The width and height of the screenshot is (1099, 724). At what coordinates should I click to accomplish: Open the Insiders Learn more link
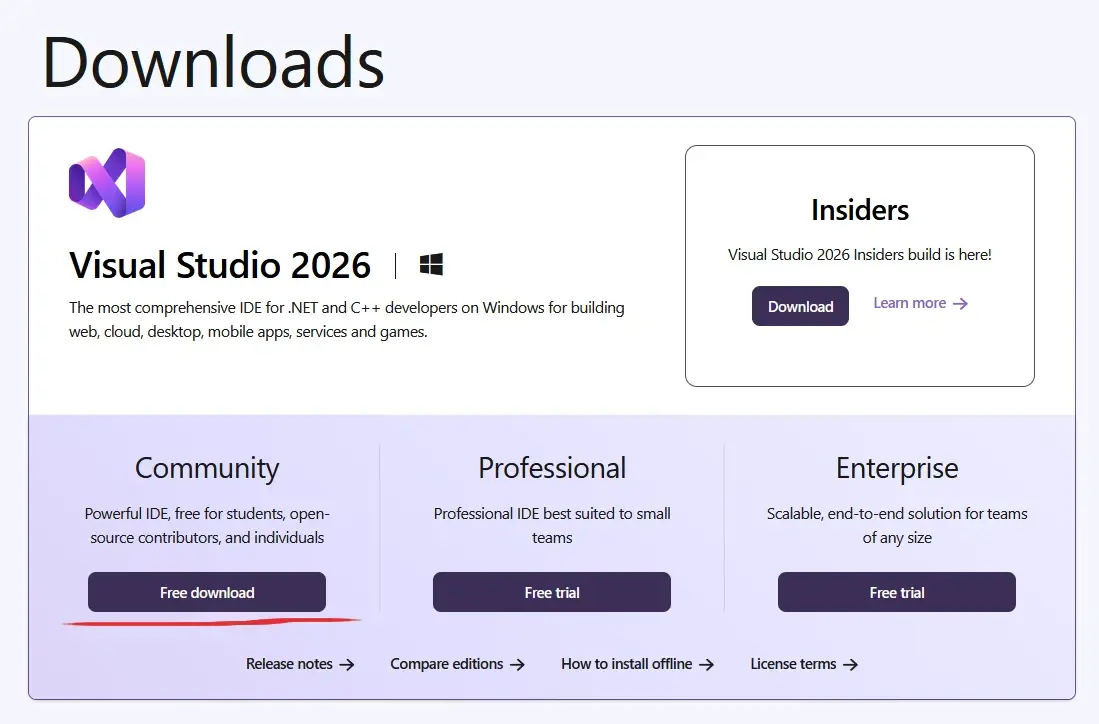(x=920, y=303)
